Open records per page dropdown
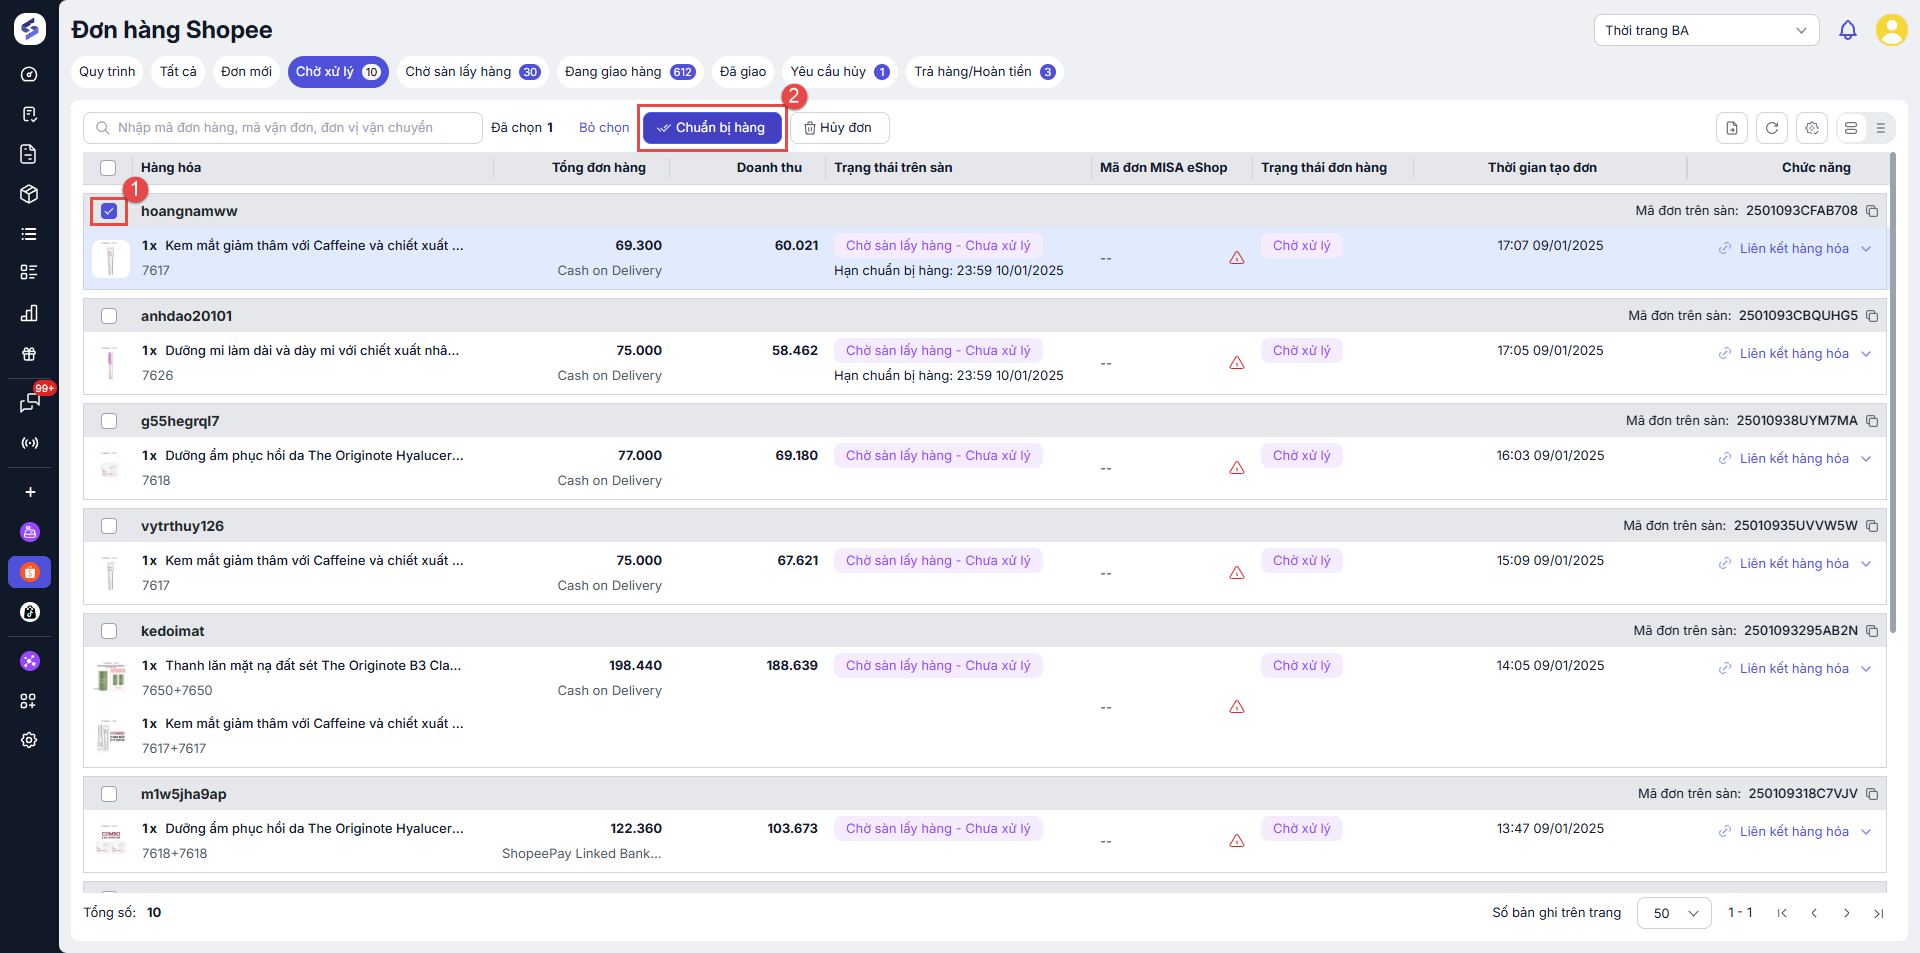 [1674, 913]
